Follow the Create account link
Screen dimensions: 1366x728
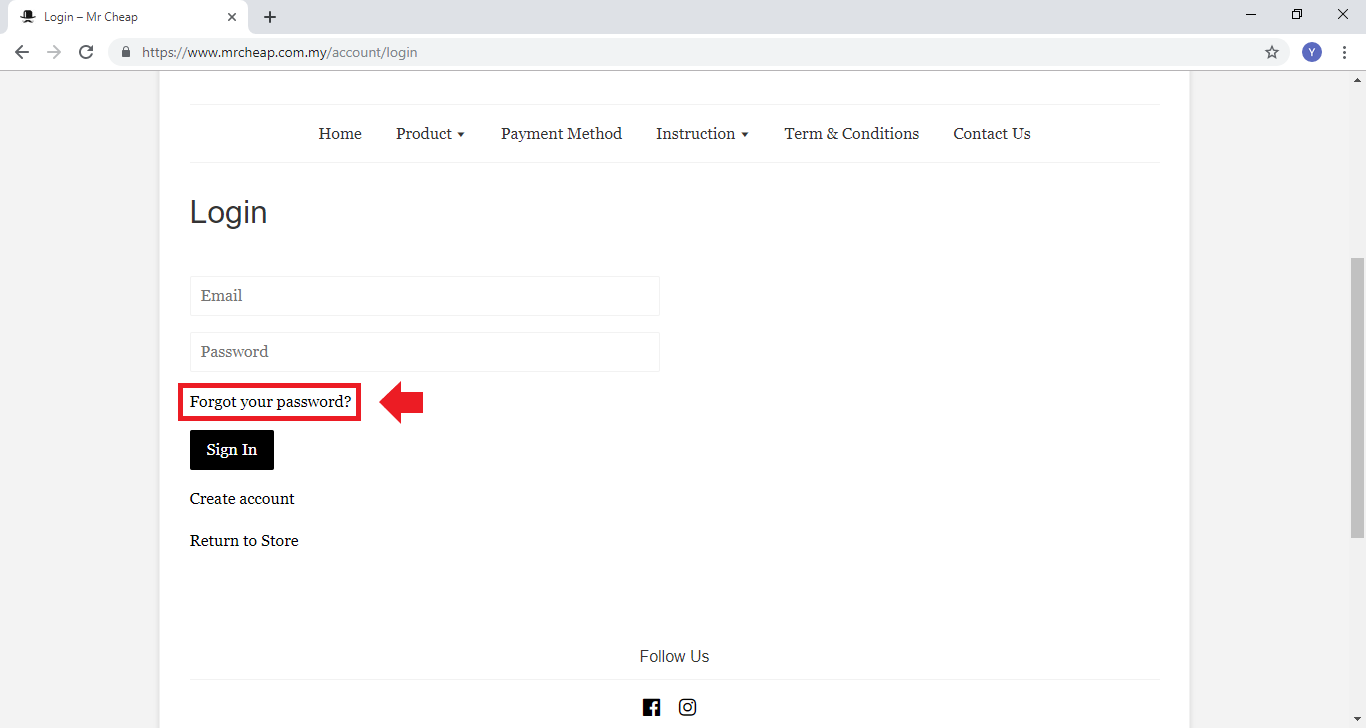pyautogui.click(x=242, y=499)
